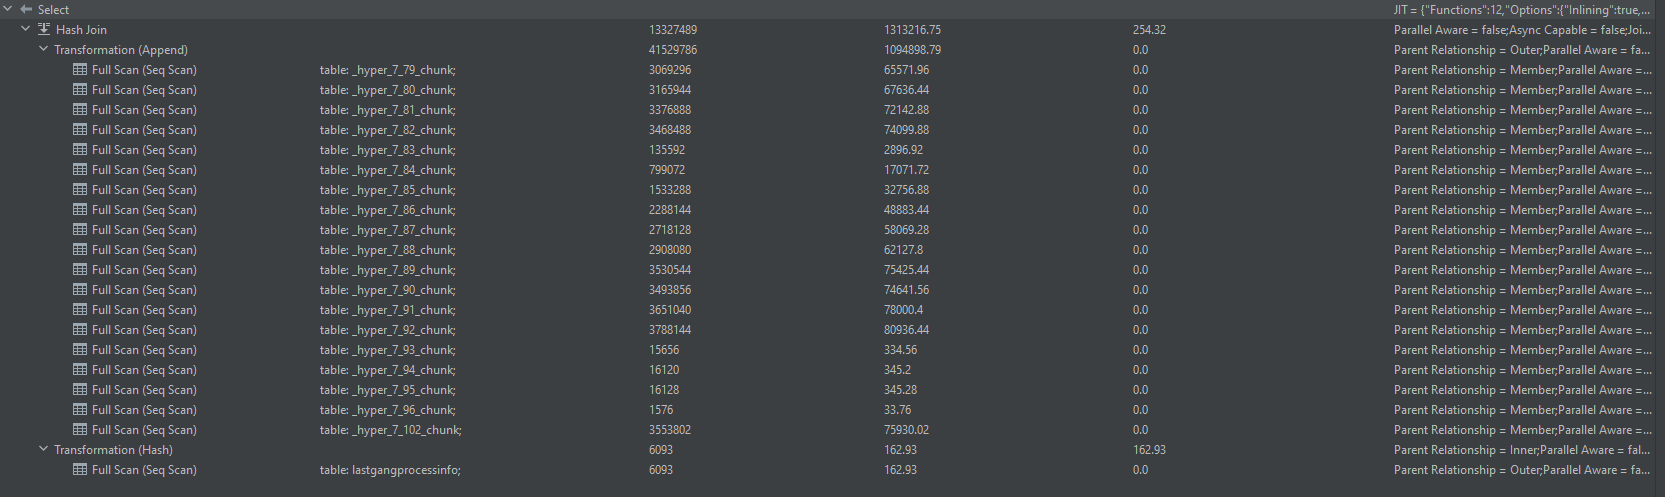Viewport: 1665px width, 497px height.
Task: Click table icon for _hyper_7_102_chunk scan
Action: point(80,430)
